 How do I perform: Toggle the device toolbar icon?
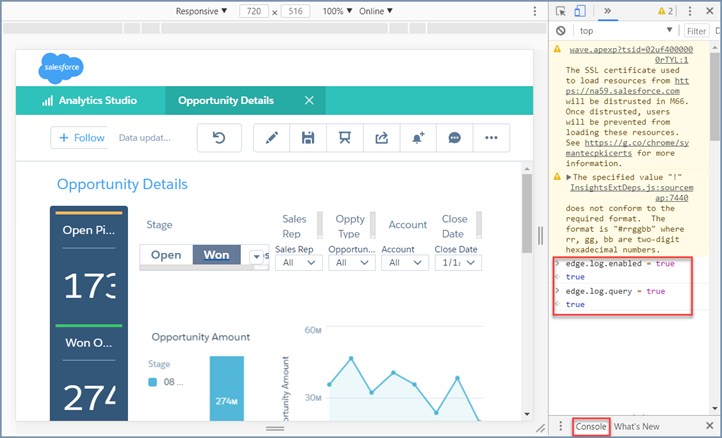coord(580,11)
